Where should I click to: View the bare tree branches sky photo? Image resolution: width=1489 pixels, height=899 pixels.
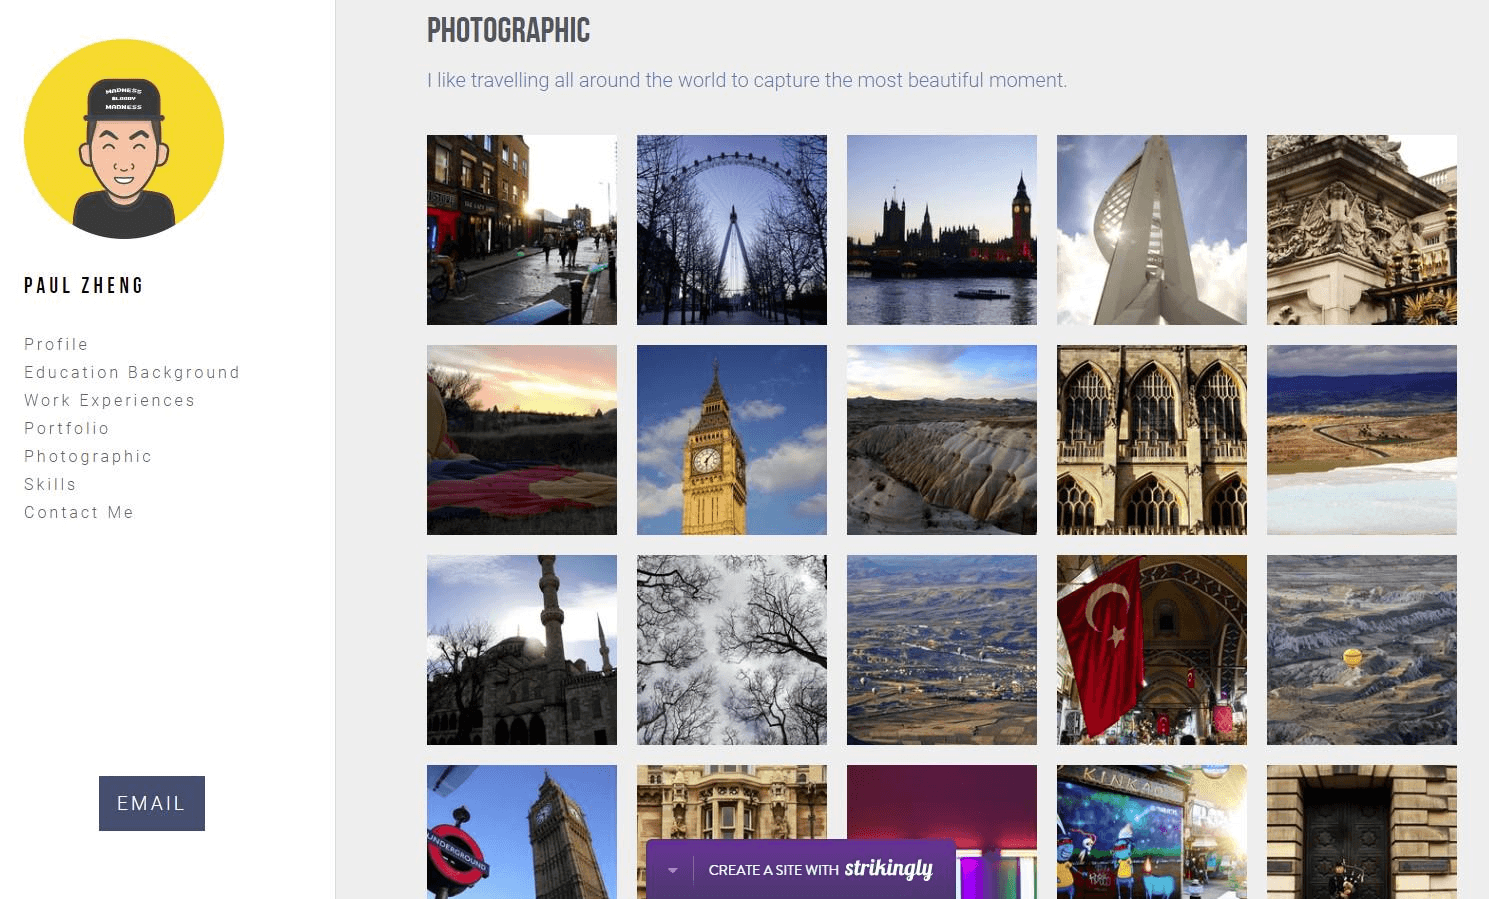[x=732, y=650]
